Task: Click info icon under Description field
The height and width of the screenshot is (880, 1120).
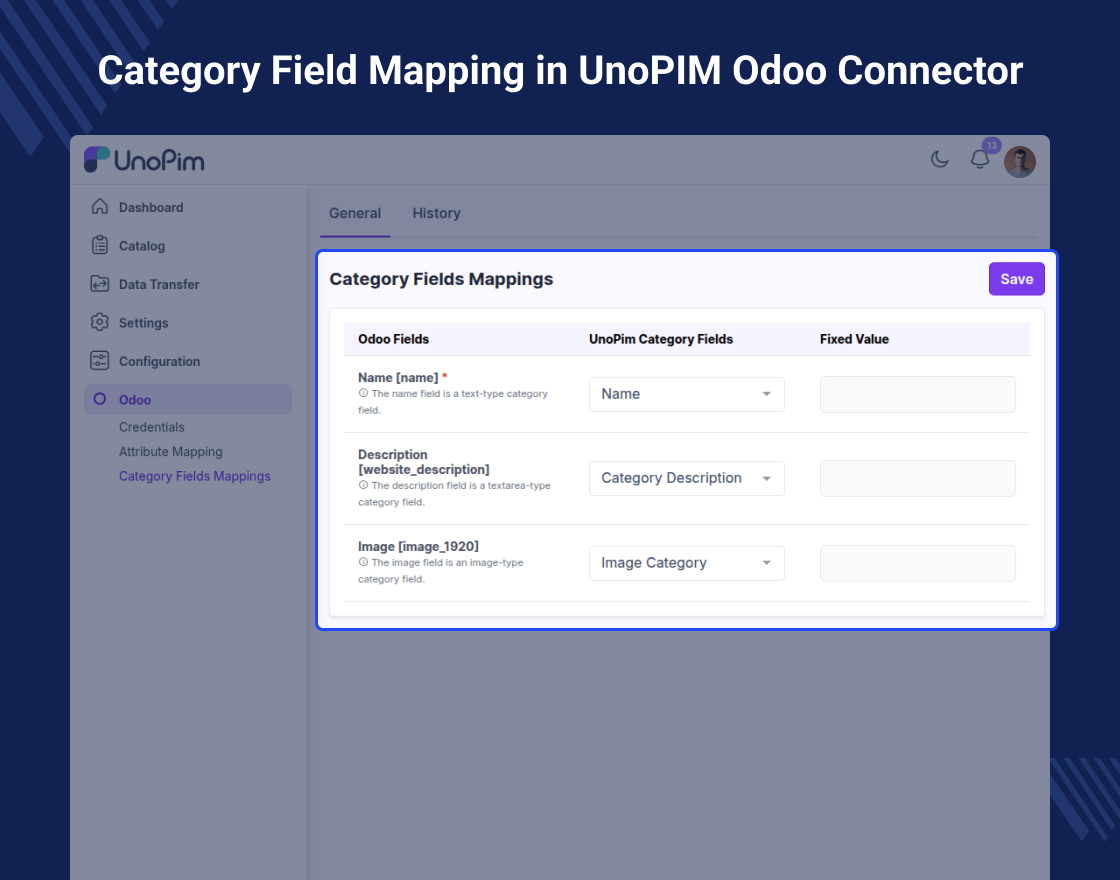Action: [x=363, y=484]
